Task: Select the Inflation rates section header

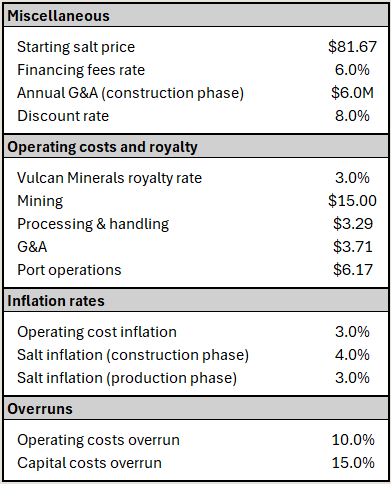Action: pos(195,301)
